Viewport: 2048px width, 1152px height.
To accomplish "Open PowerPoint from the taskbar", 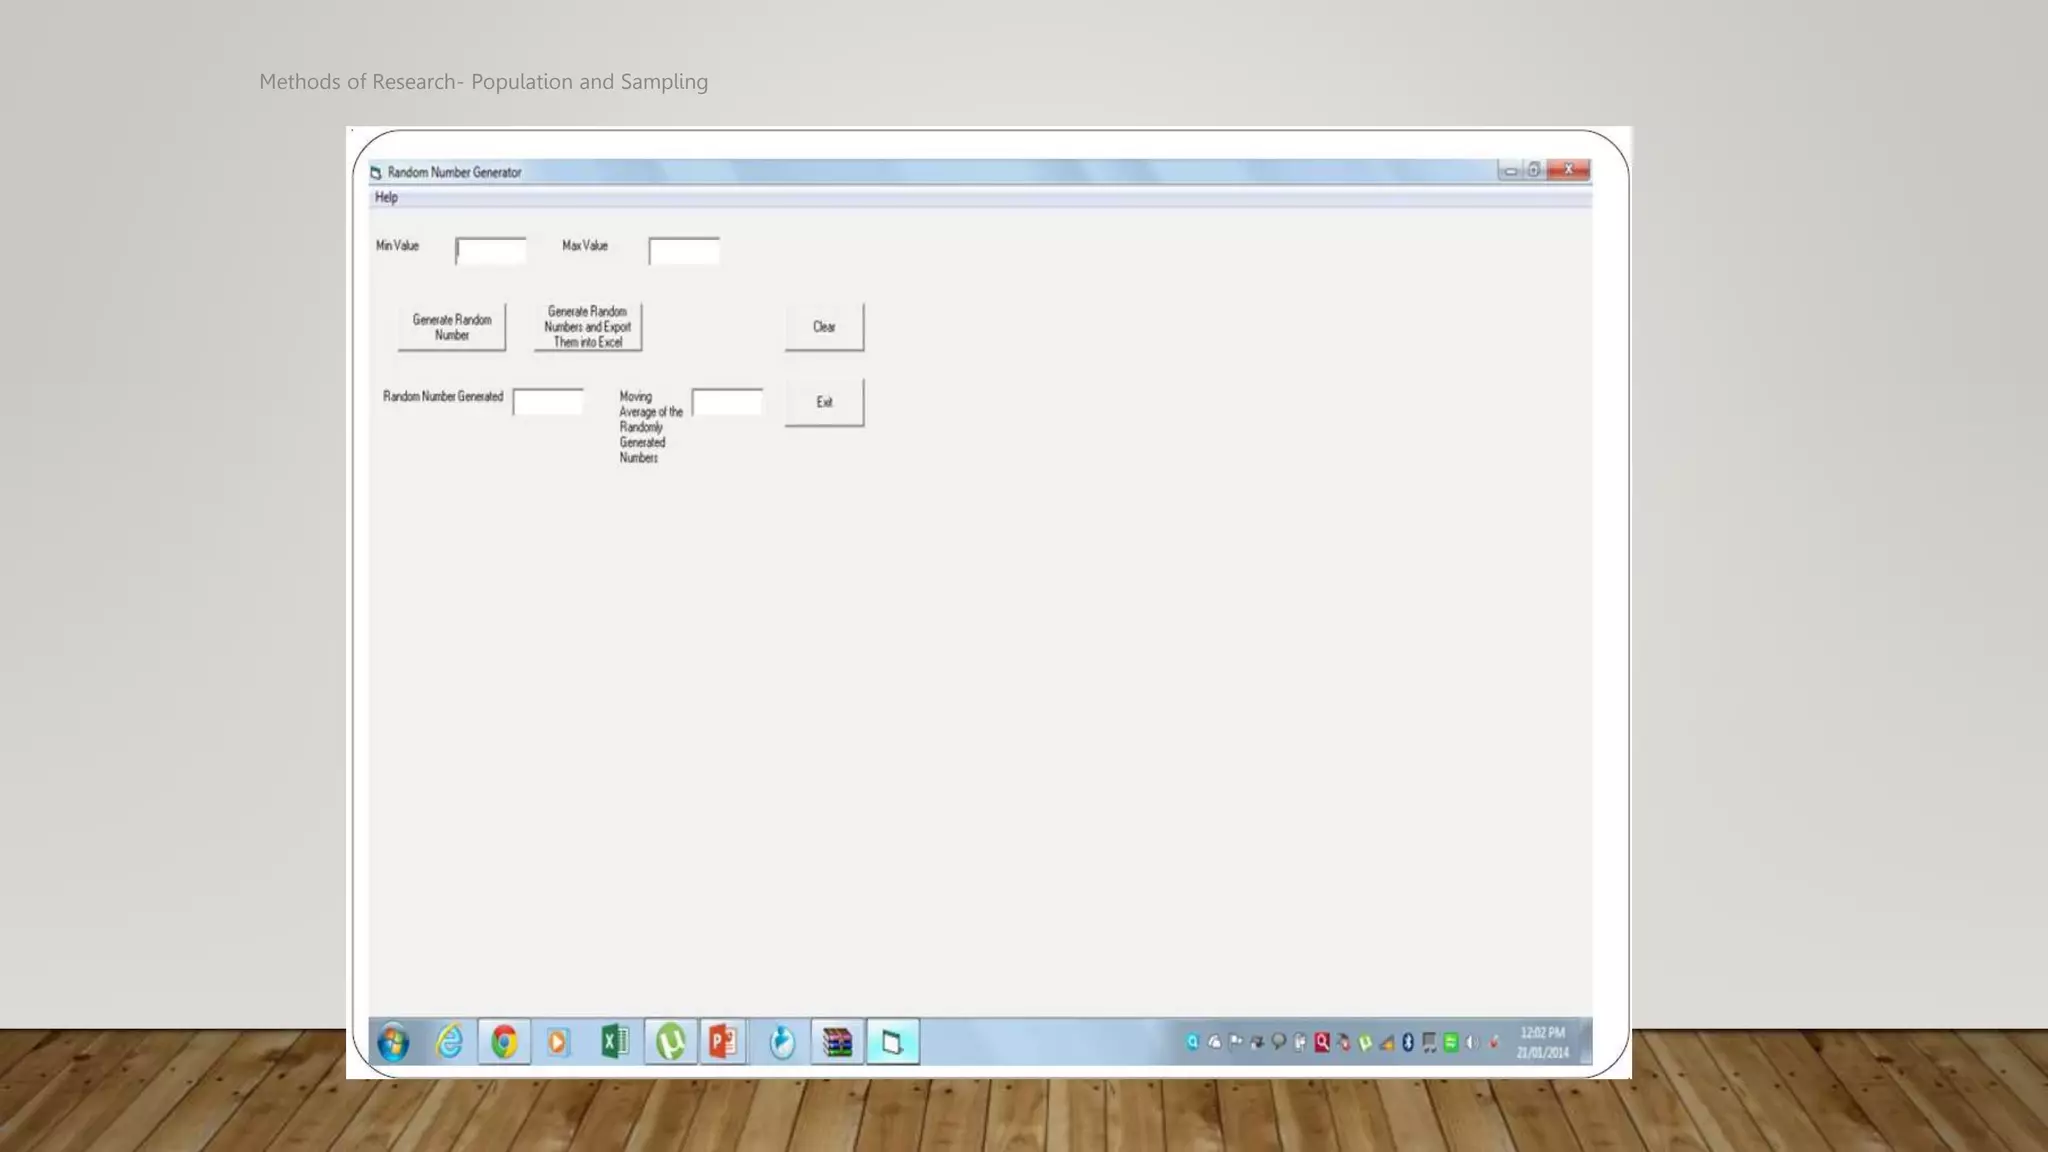I will 723,1042.
